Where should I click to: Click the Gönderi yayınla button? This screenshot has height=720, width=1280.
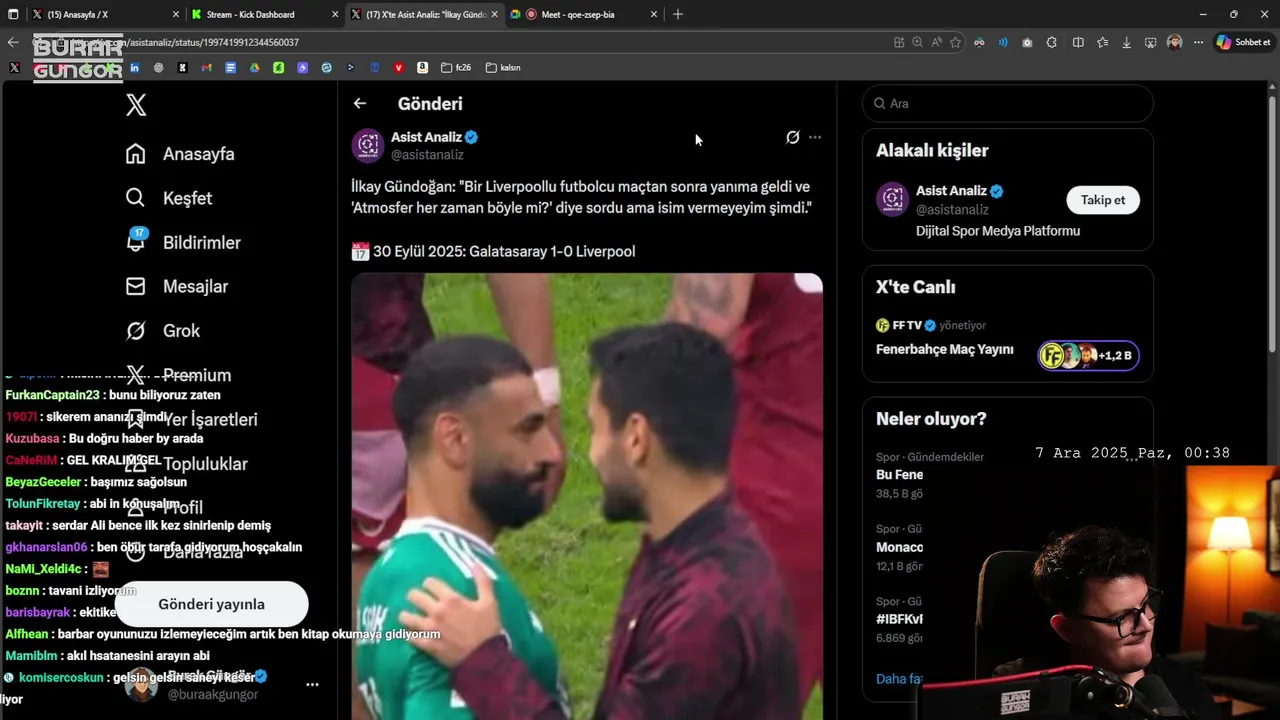coord(212,604)
